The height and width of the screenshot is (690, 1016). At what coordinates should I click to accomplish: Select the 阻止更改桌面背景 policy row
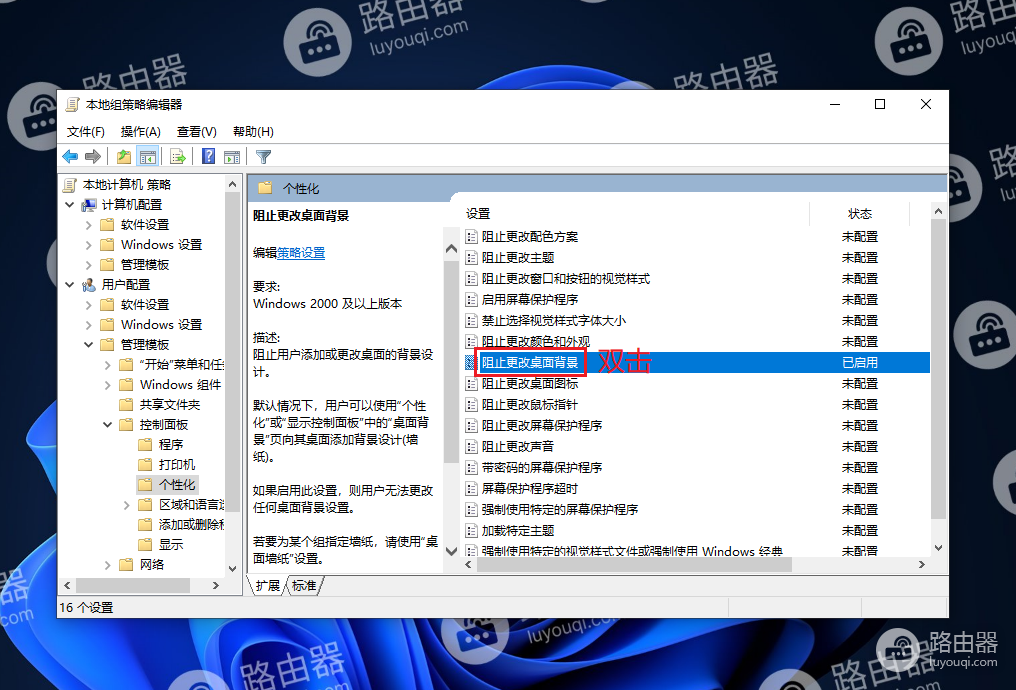click(x=697, y=363)
